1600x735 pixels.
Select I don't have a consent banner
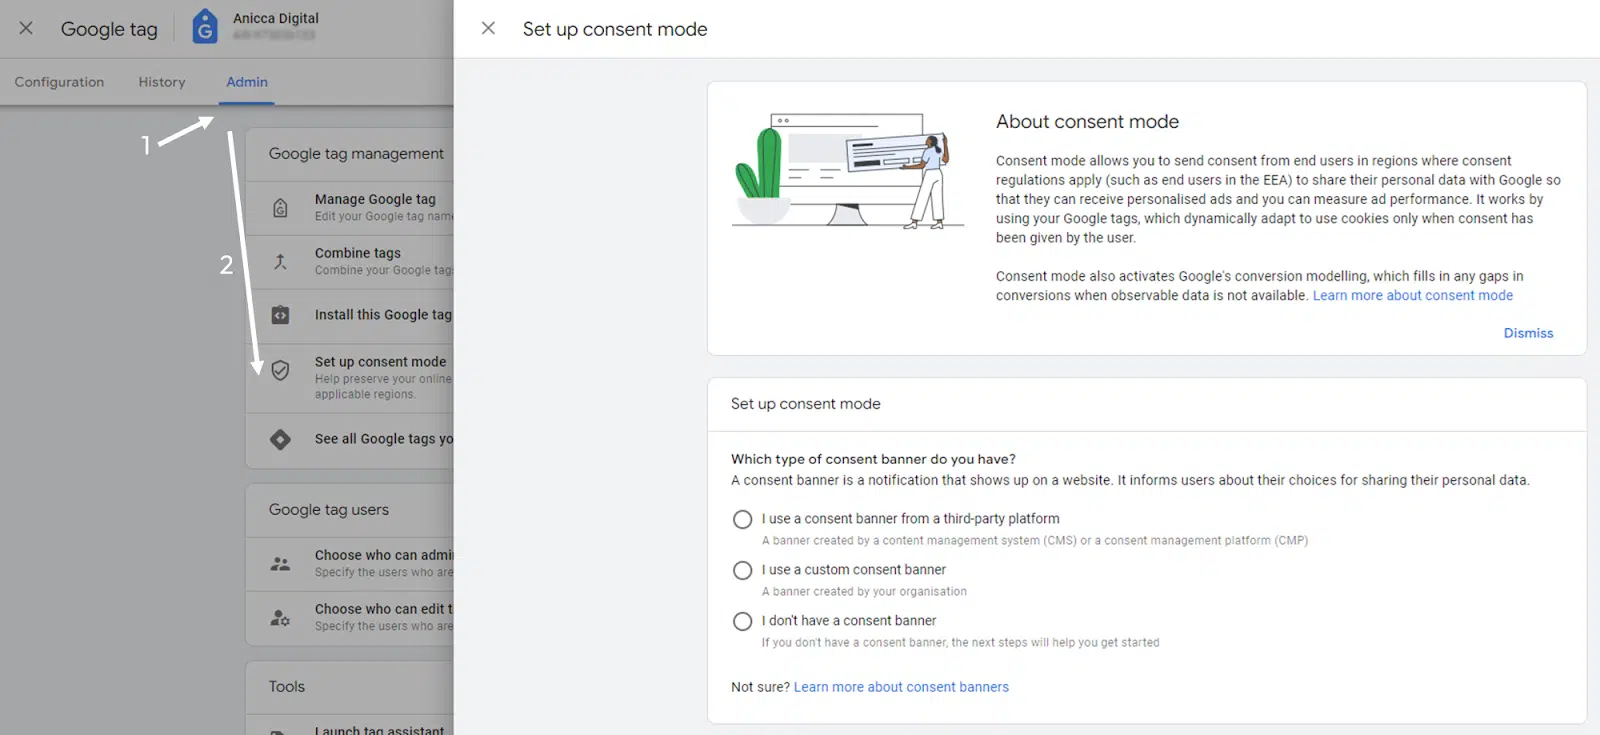pyautogui.click(x=742, y=621)
